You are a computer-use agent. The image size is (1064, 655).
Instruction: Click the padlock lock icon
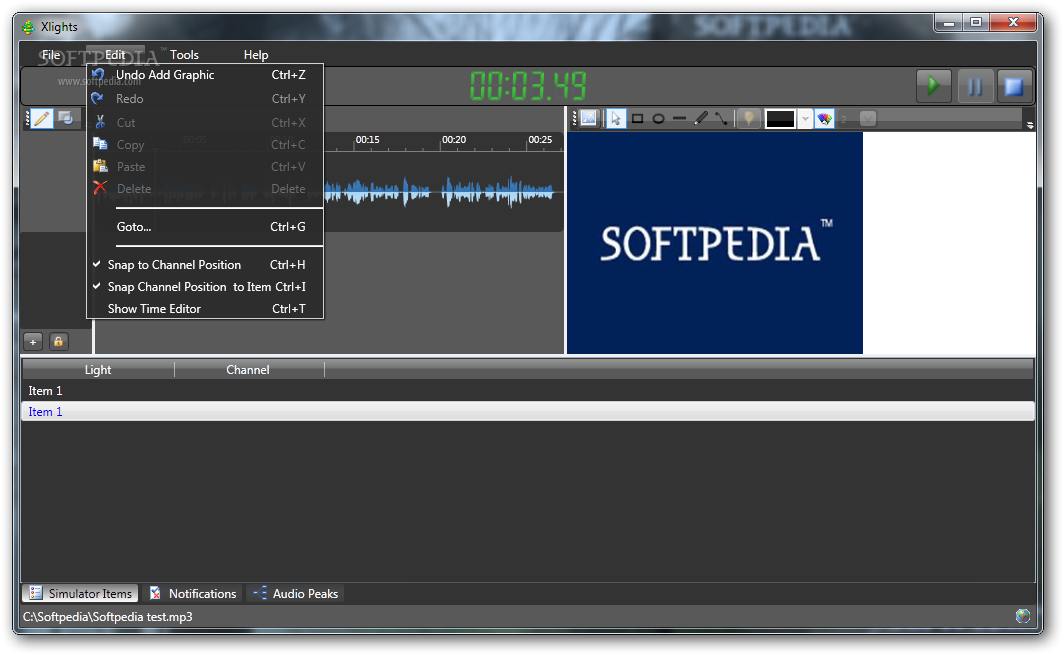click(x=58, y=341)
